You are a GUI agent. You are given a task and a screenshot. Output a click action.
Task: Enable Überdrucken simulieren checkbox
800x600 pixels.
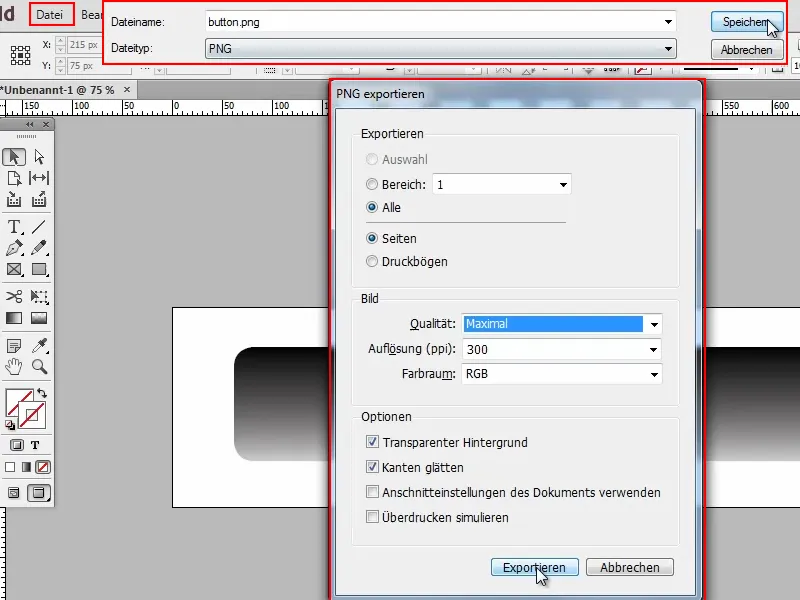[x=372, y=517]
